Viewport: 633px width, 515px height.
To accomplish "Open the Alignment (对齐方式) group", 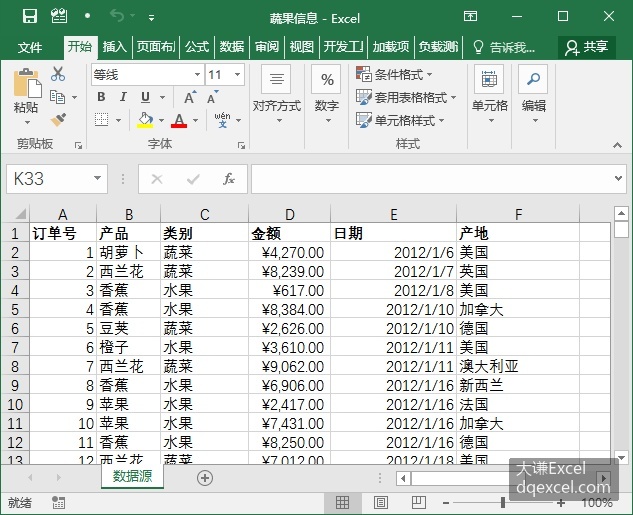I will [277, 95].
